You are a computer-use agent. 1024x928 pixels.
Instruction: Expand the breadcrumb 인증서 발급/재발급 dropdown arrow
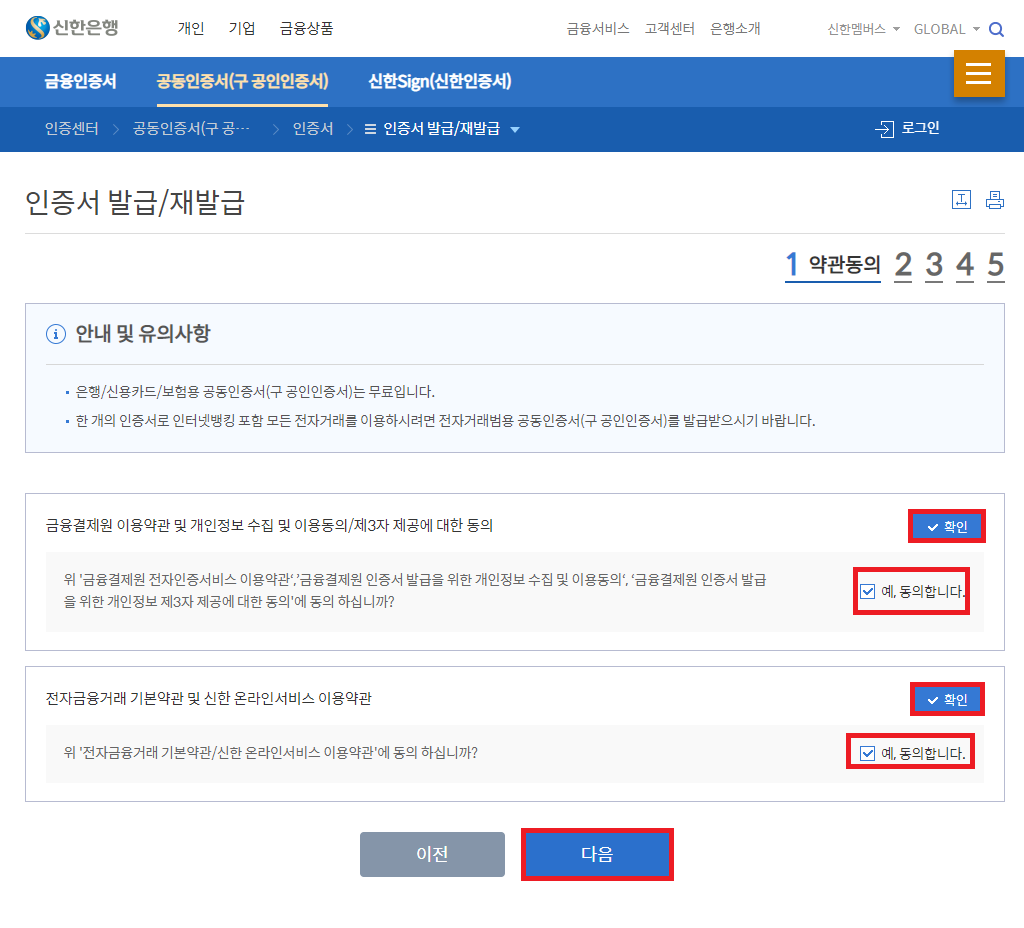pos(514,129)
